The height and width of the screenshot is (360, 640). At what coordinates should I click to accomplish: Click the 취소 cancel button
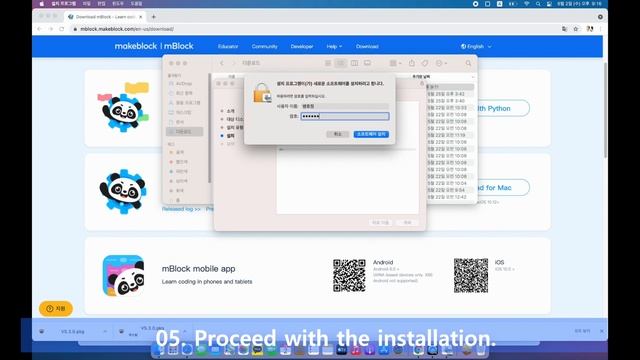[x=338, y=134]
